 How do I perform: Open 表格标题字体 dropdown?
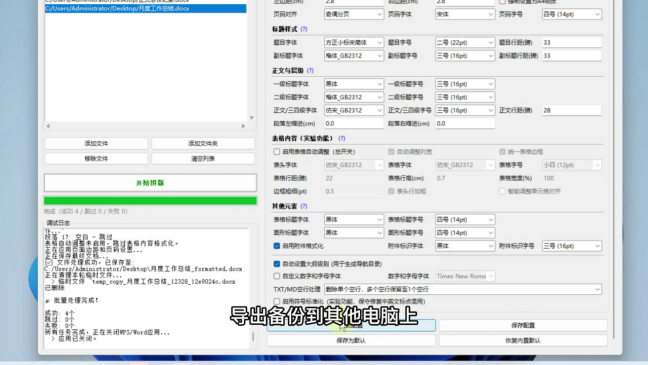pos(354,219)
